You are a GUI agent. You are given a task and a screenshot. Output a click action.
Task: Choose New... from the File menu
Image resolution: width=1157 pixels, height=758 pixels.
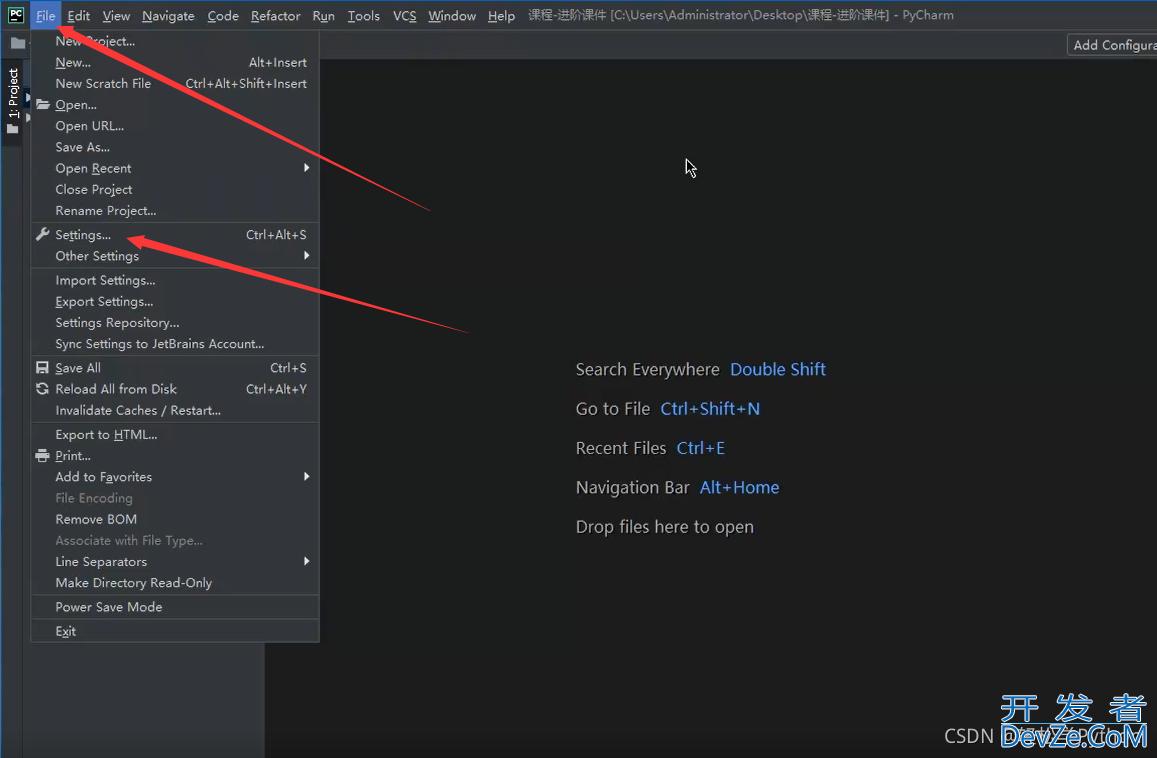point(175,63)
